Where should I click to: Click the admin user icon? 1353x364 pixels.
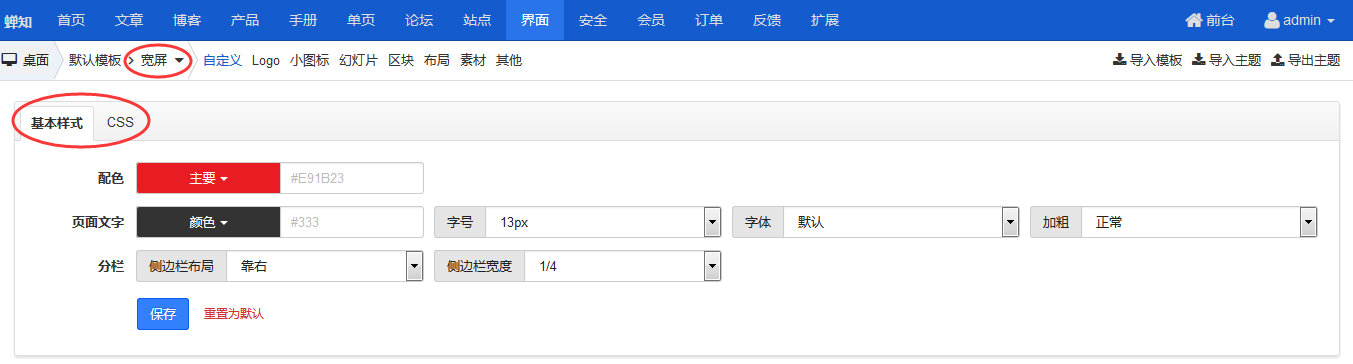(1272, 20)
